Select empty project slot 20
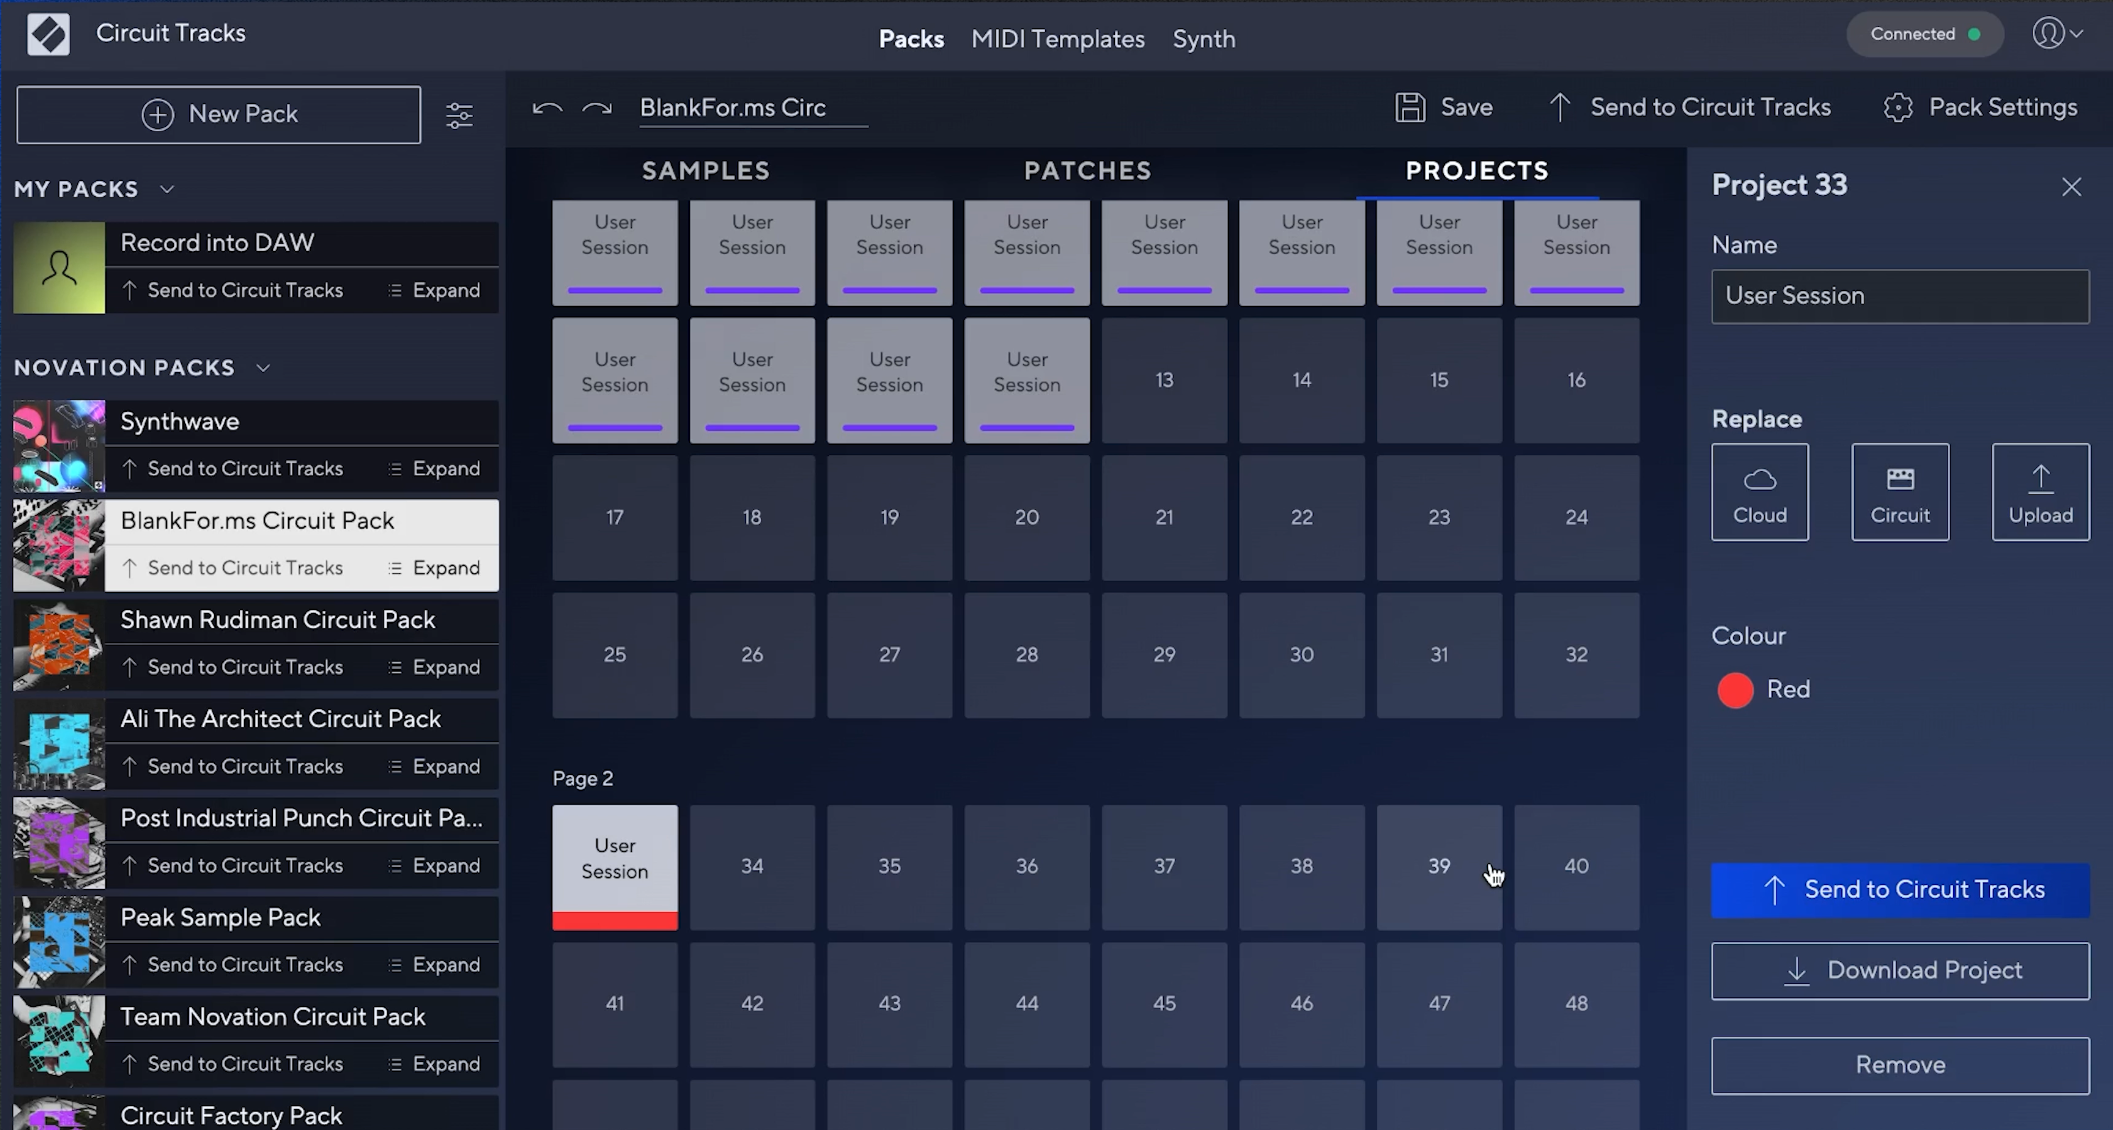The image size is (2113, 1130). (x=1027, y=518)
